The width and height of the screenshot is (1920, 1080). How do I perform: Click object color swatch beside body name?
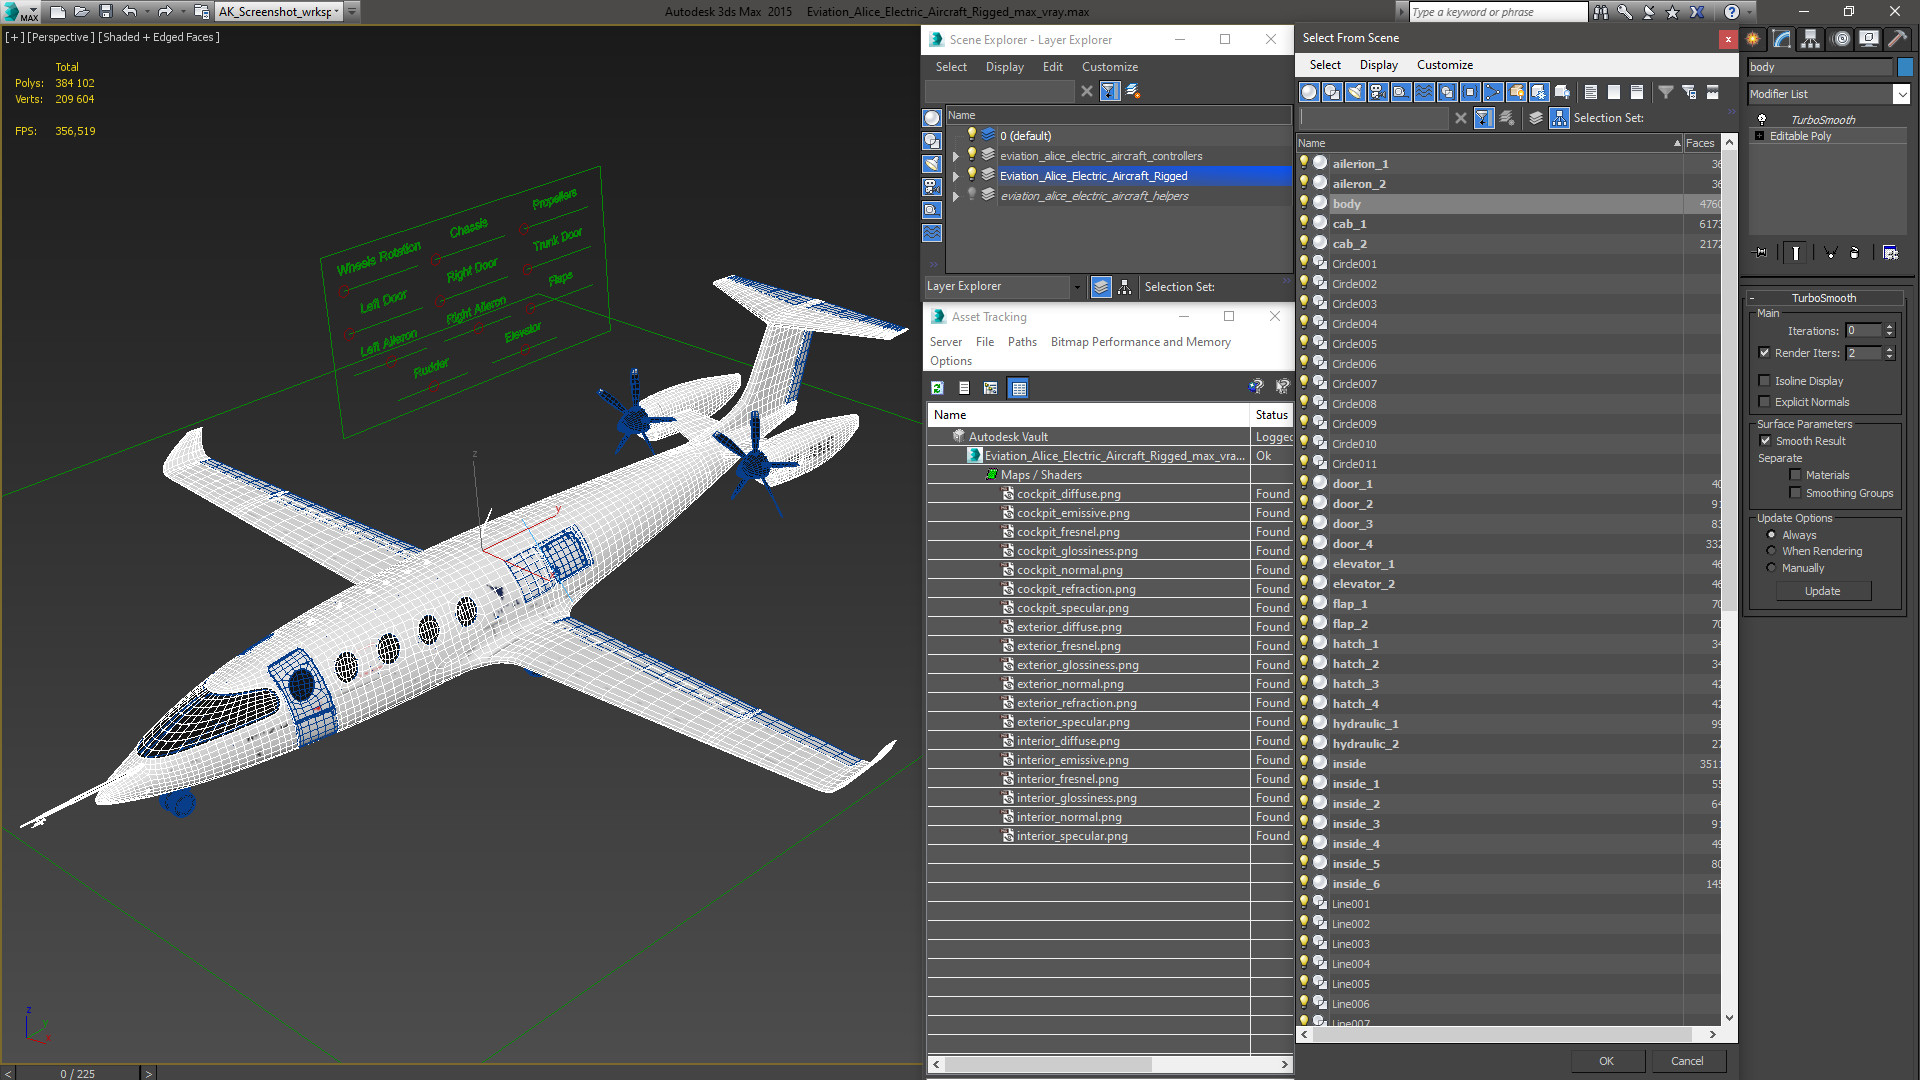click(x=1905, y=67)
